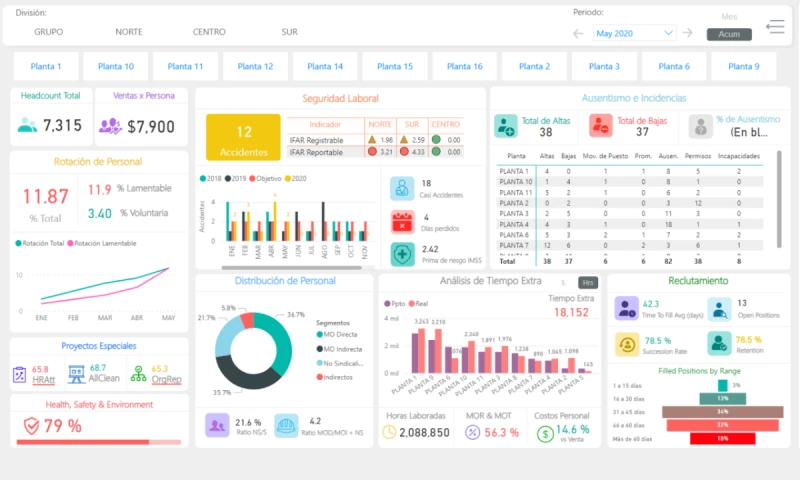Click the Total de Bajas icon

[x=600, y=126]
